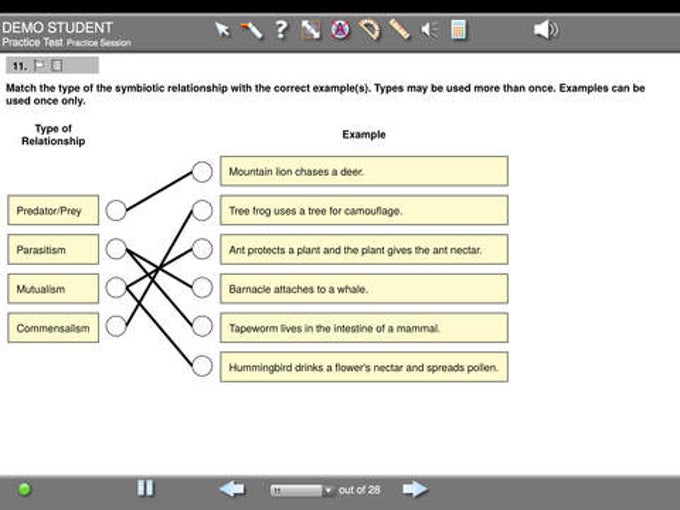Click the Tapeworm example box
The width and height of the screenshot is (680, 510).
(363, 328)
